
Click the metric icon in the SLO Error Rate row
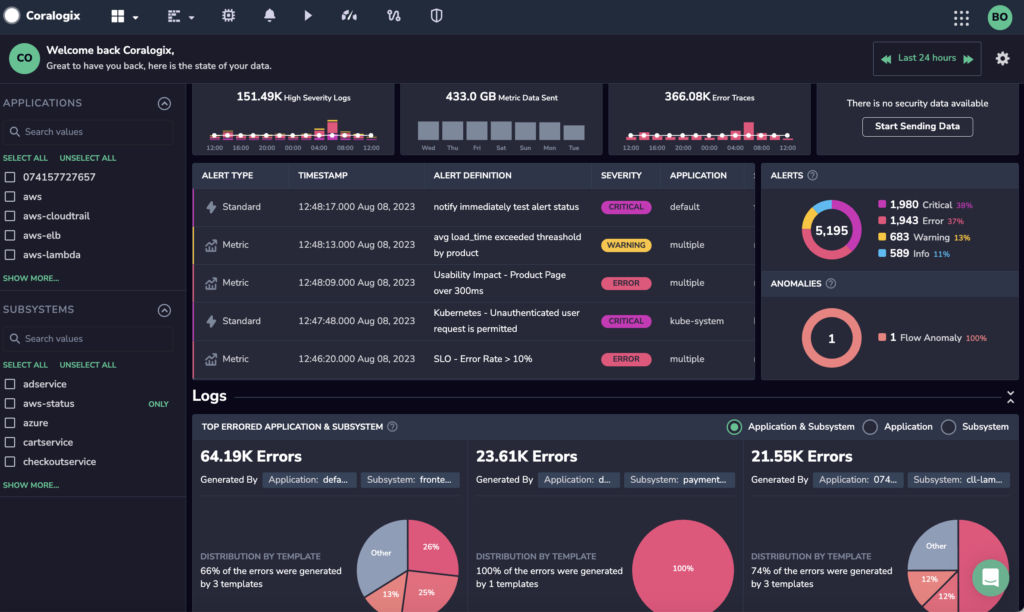(211, 359)
